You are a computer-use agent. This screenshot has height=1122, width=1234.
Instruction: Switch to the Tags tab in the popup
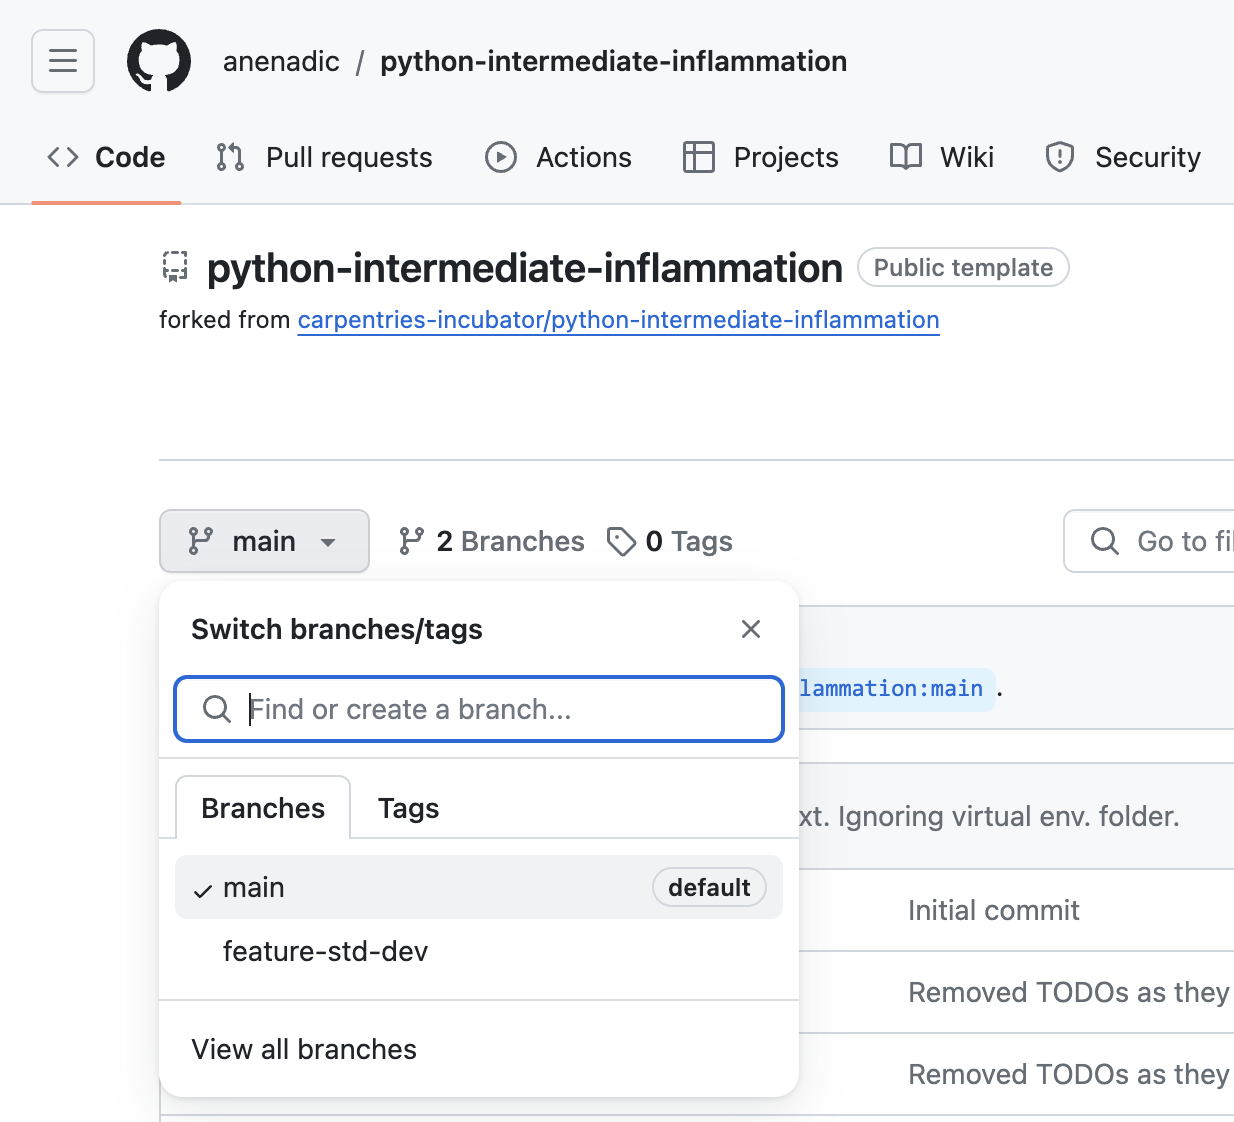[408, 807]
